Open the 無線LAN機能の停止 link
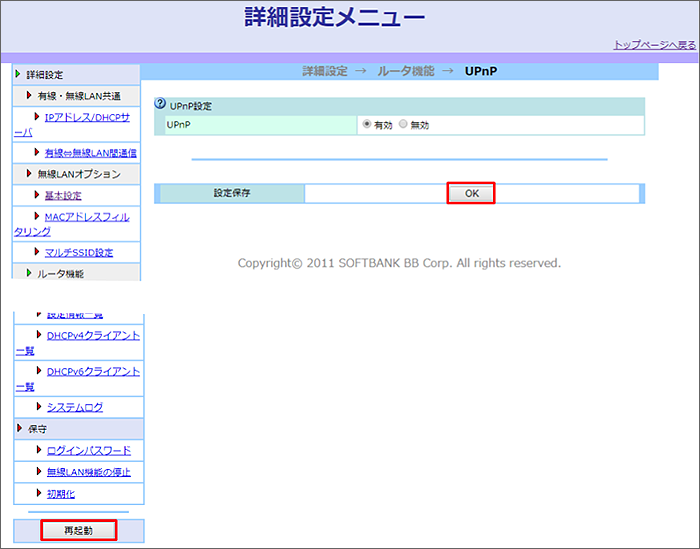 point(89,472)
